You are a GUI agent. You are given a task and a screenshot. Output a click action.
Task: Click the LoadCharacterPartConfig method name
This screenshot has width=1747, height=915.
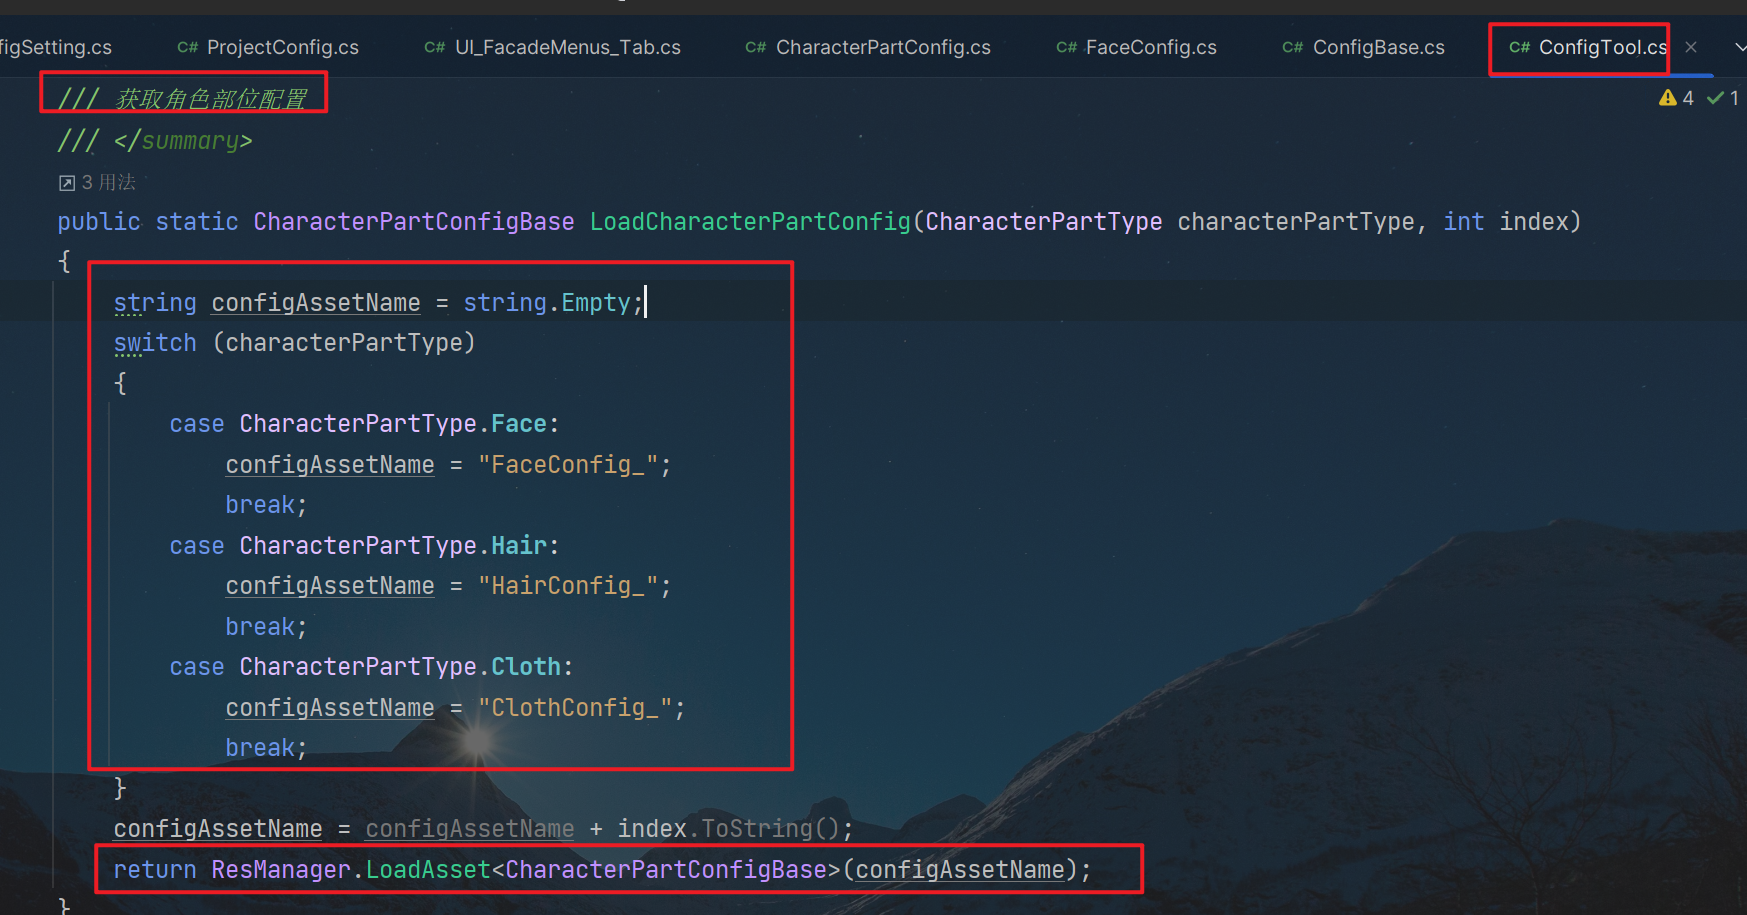750,222
